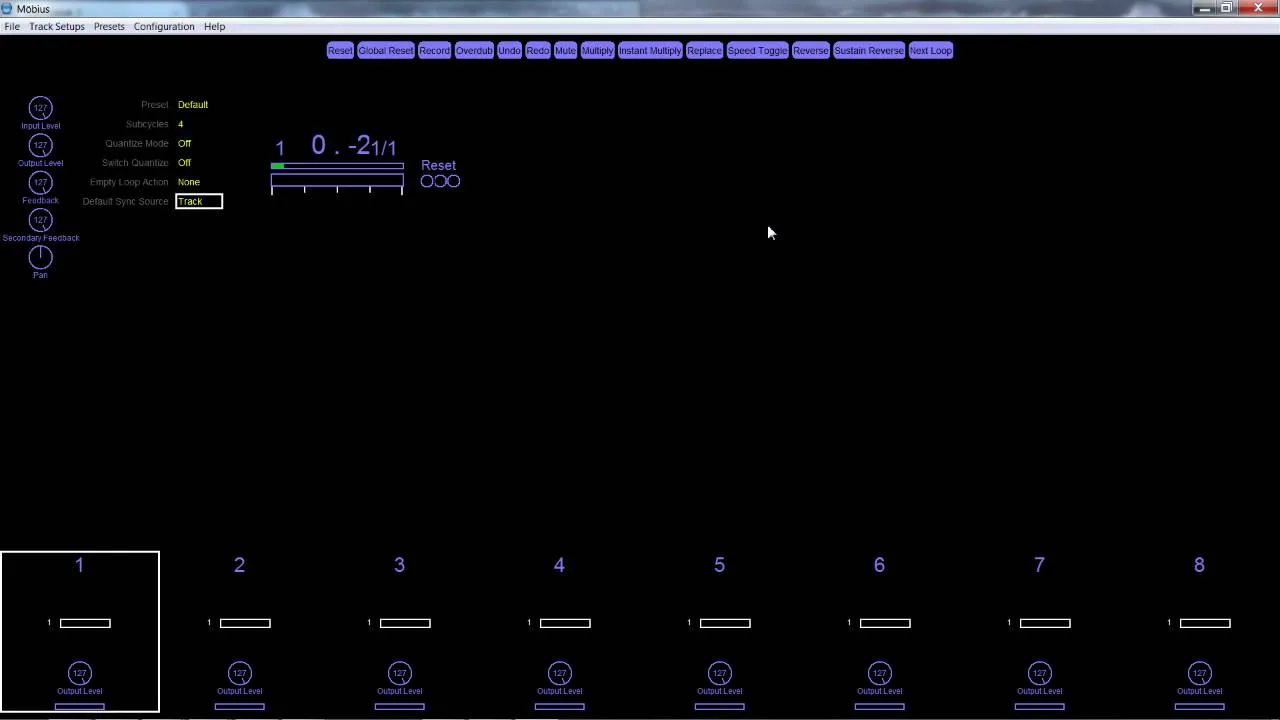This screenshot has height=720, width=1280.
Task: Toggle Reverse playback button
Action: [810, 50]
